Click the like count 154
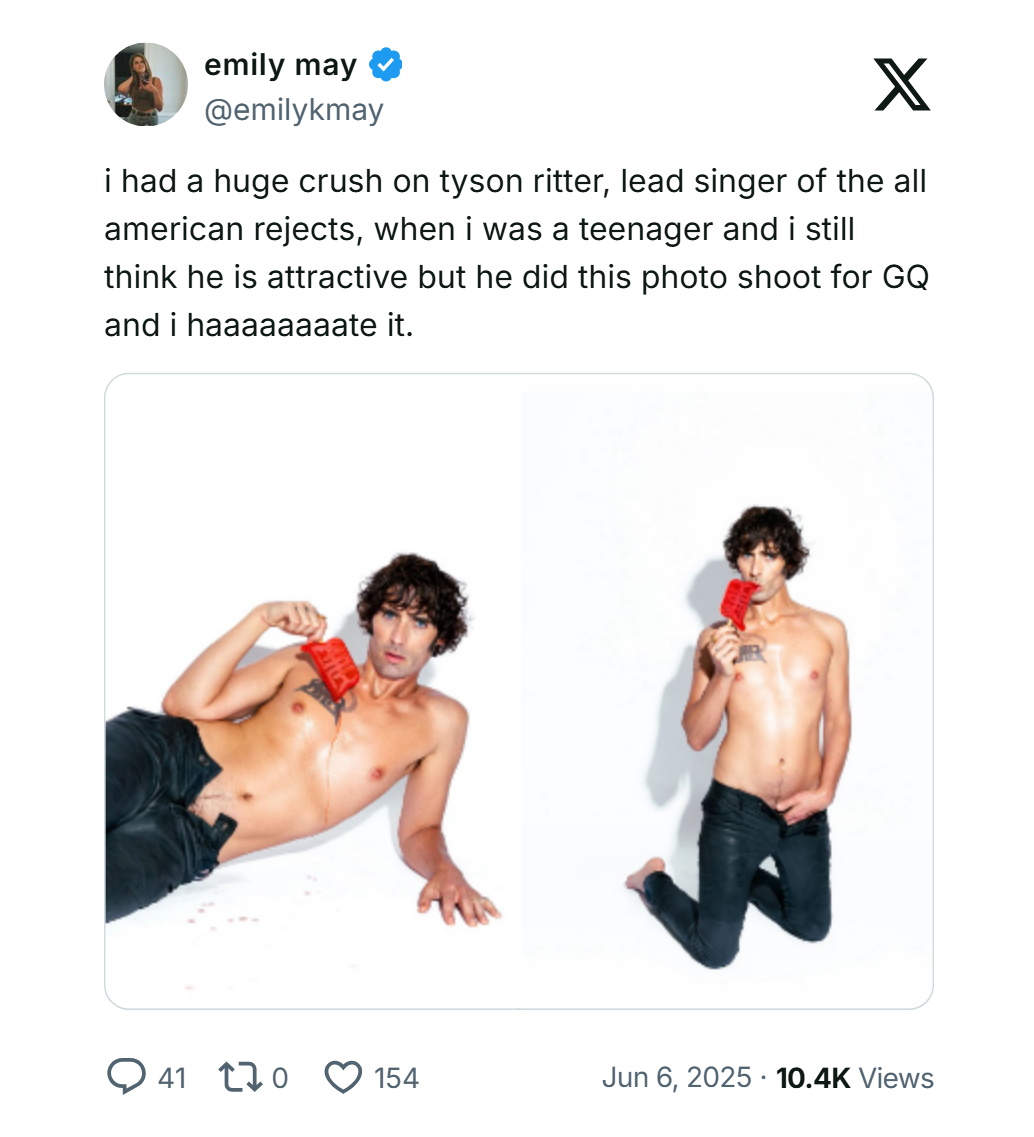 396,1078
